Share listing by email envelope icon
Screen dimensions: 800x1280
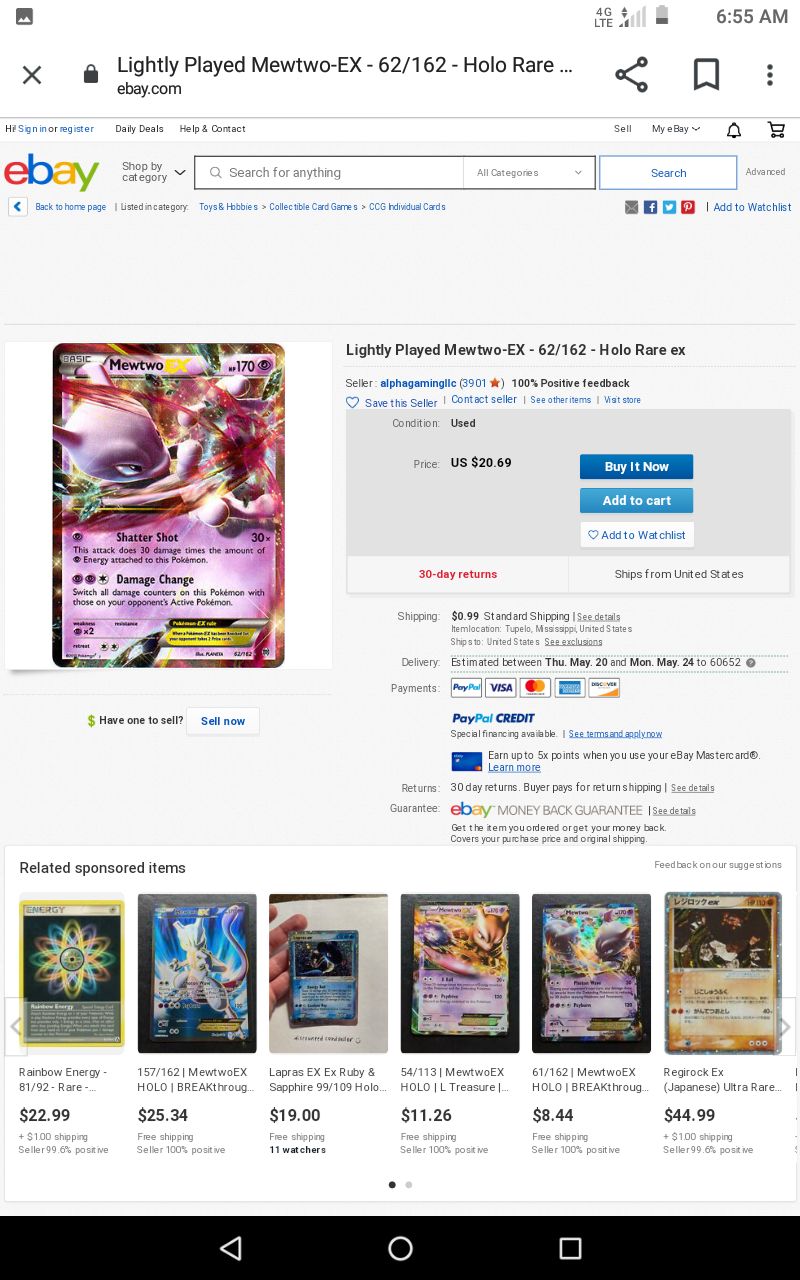[x=632, y=207]
